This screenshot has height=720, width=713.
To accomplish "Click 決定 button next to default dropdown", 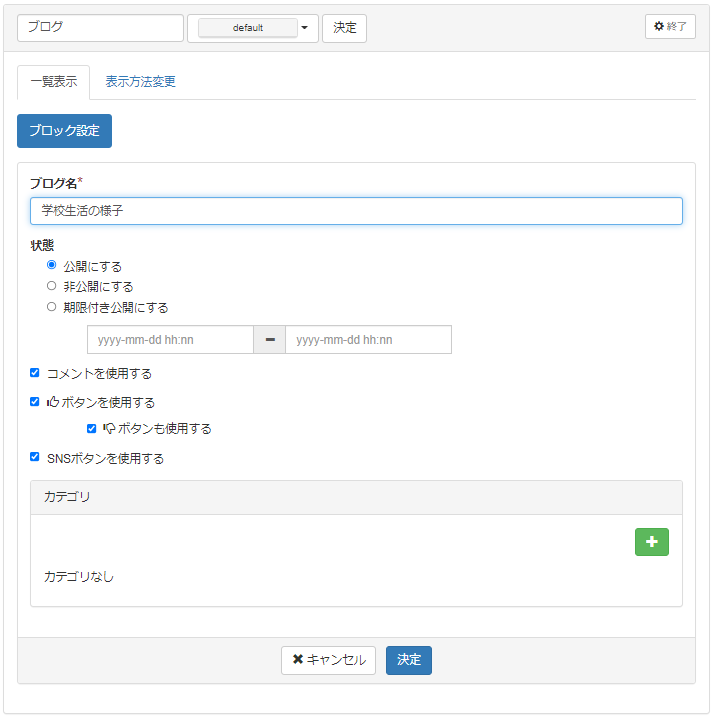I will point(344,28).
